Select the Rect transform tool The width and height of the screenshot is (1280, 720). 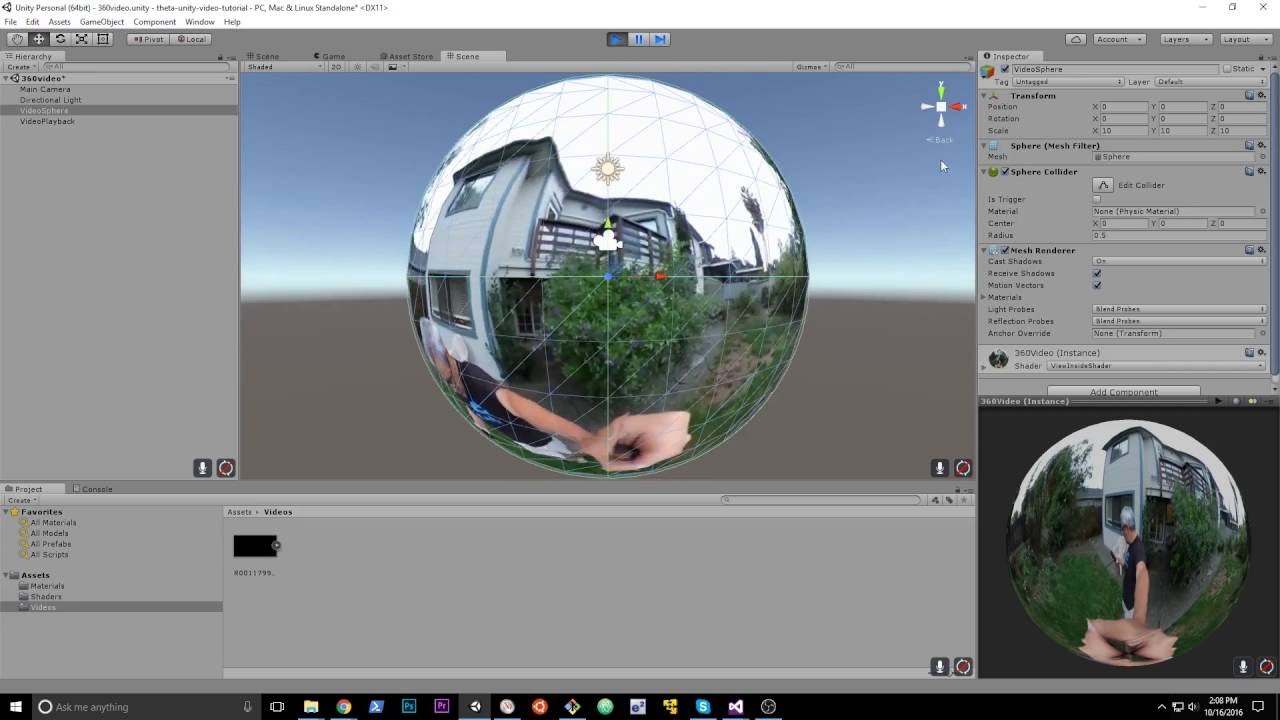tap(103, 39)
